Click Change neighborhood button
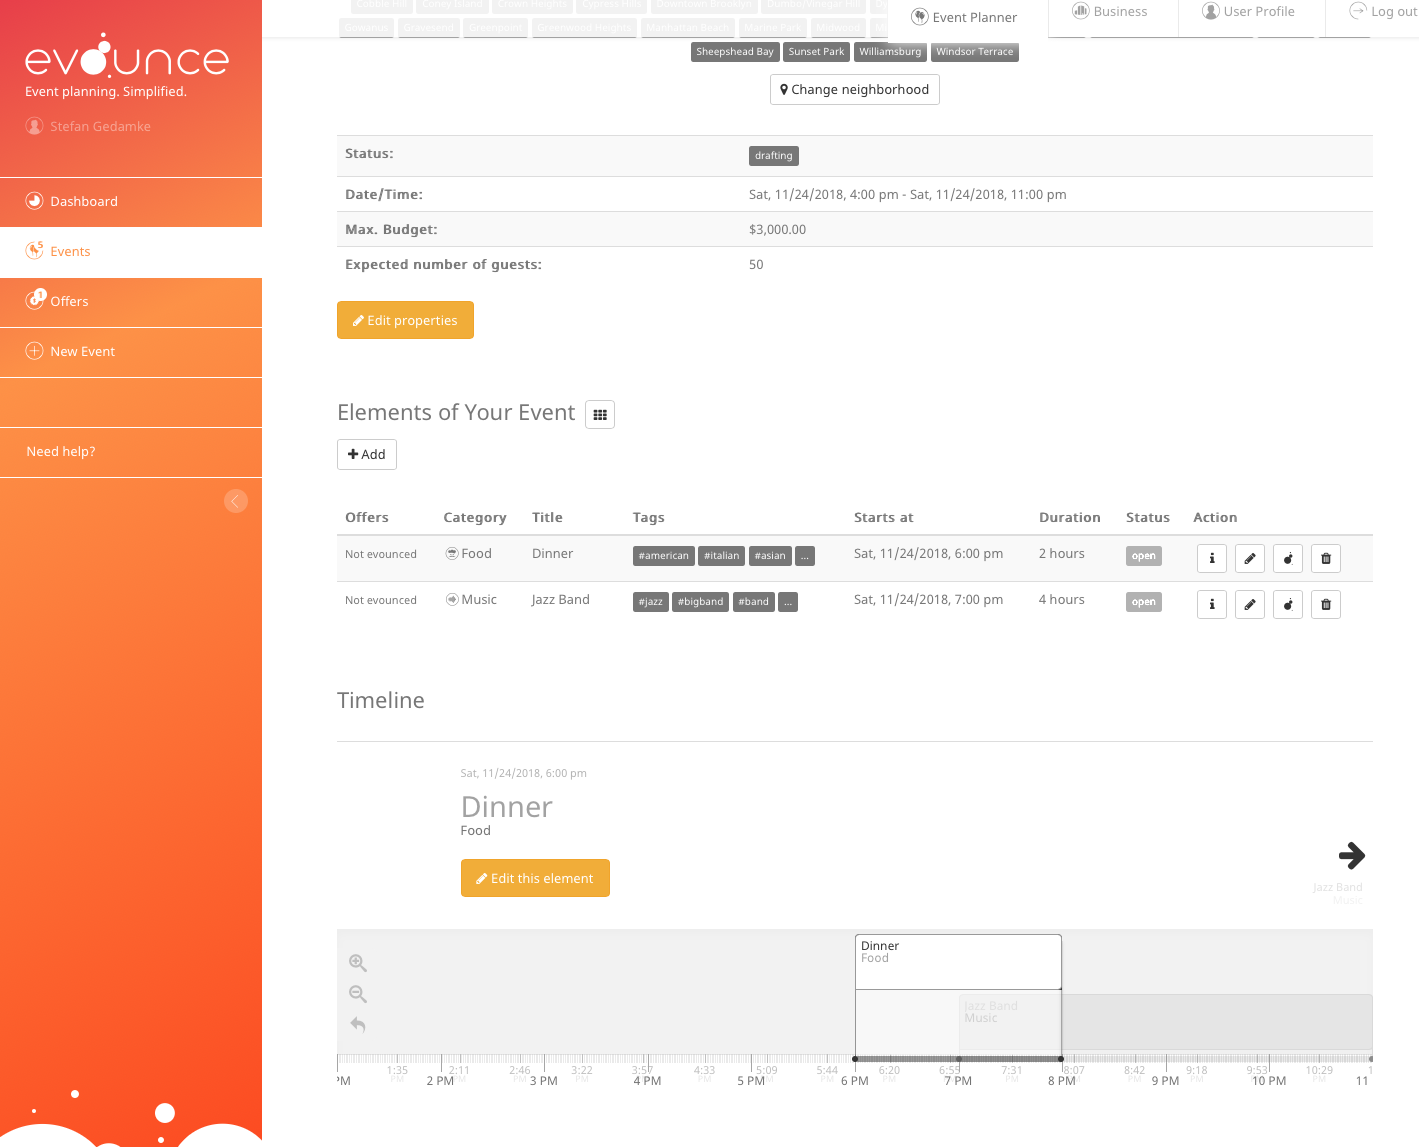Viewport: 1419px width, 1147px height. click(x=855, y=89)
